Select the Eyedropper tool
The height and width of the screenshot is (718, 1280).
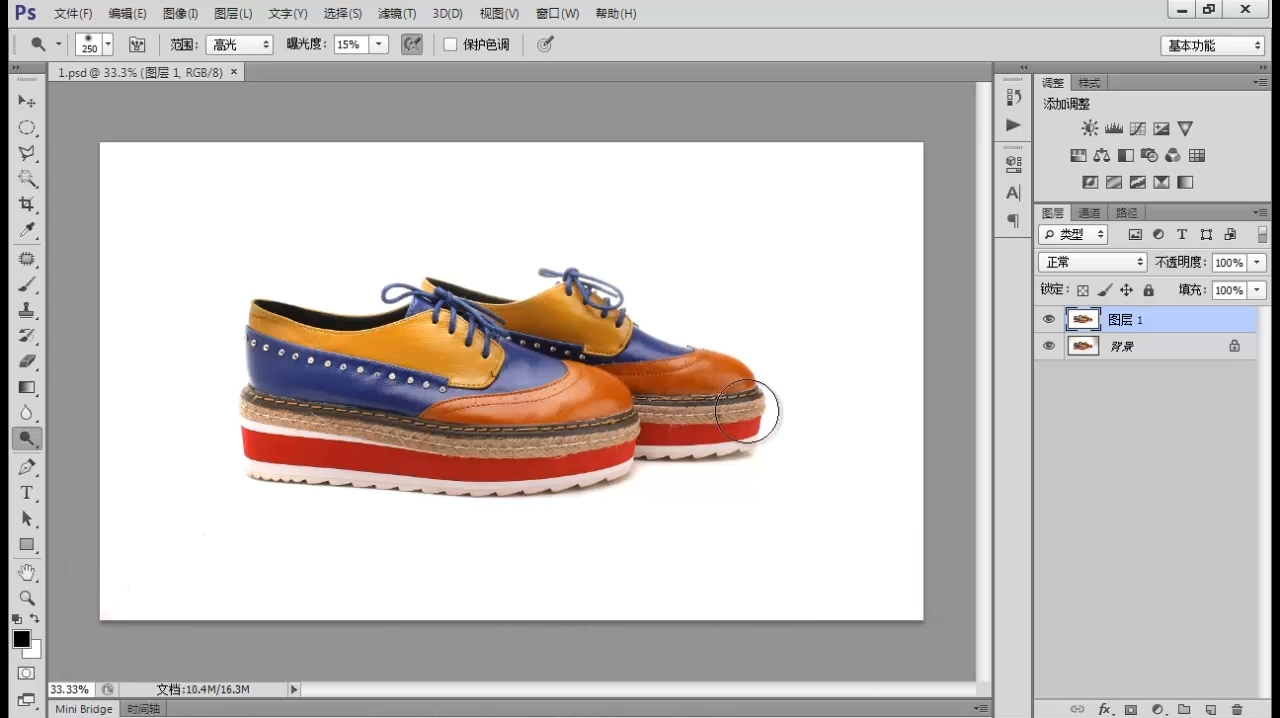(27, 231)
